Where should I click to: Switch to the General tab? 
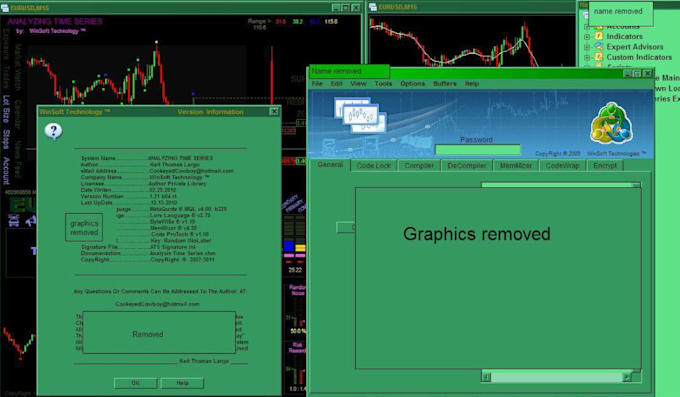click(330, 164)
